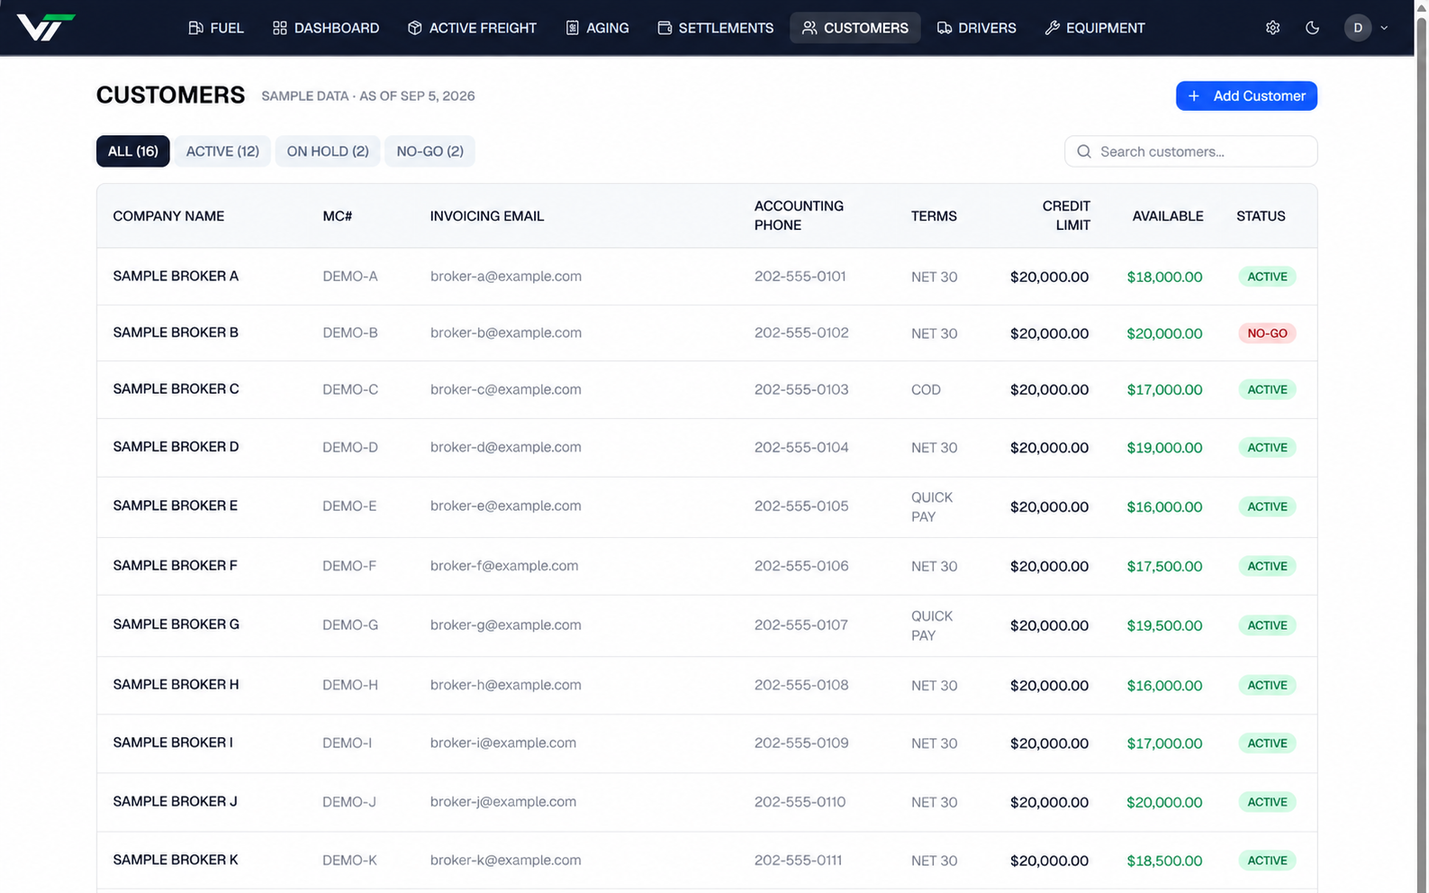Open the user avatar D menu
Image resolution: width=1429 pixels, height=893 pixels.
pyautogui.click(x=1357, y=28)
